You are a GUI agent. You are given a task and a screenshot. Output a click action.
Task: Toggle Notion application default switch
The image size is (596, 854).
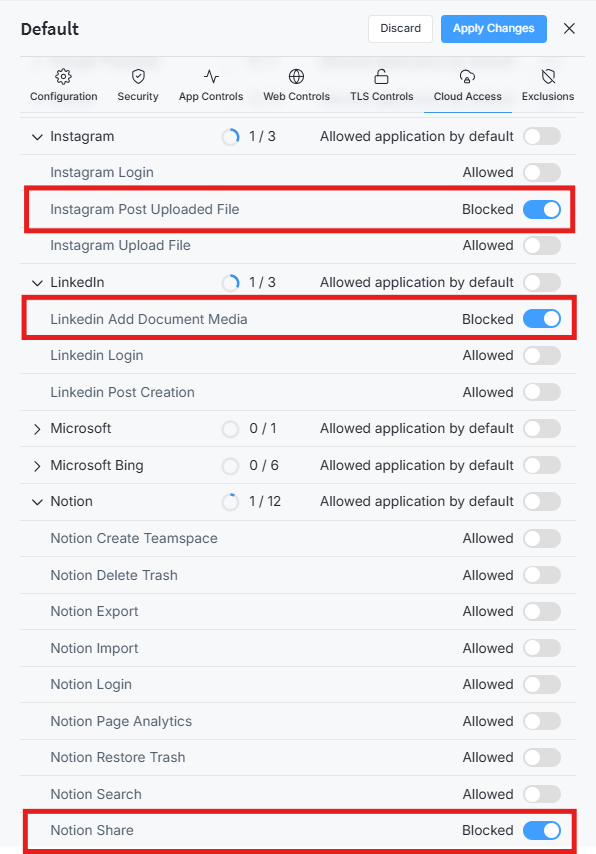[542, 501]
